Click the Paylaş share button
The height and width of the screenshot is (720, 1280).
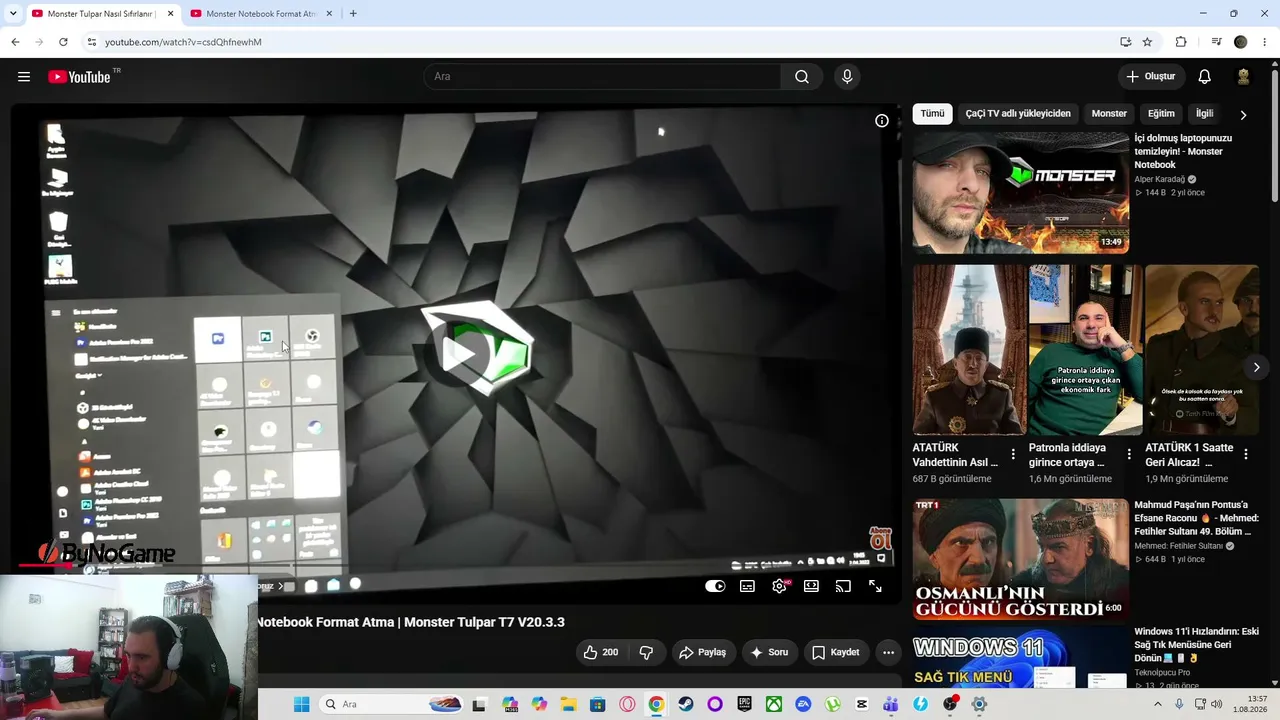(x=702, y=652)
